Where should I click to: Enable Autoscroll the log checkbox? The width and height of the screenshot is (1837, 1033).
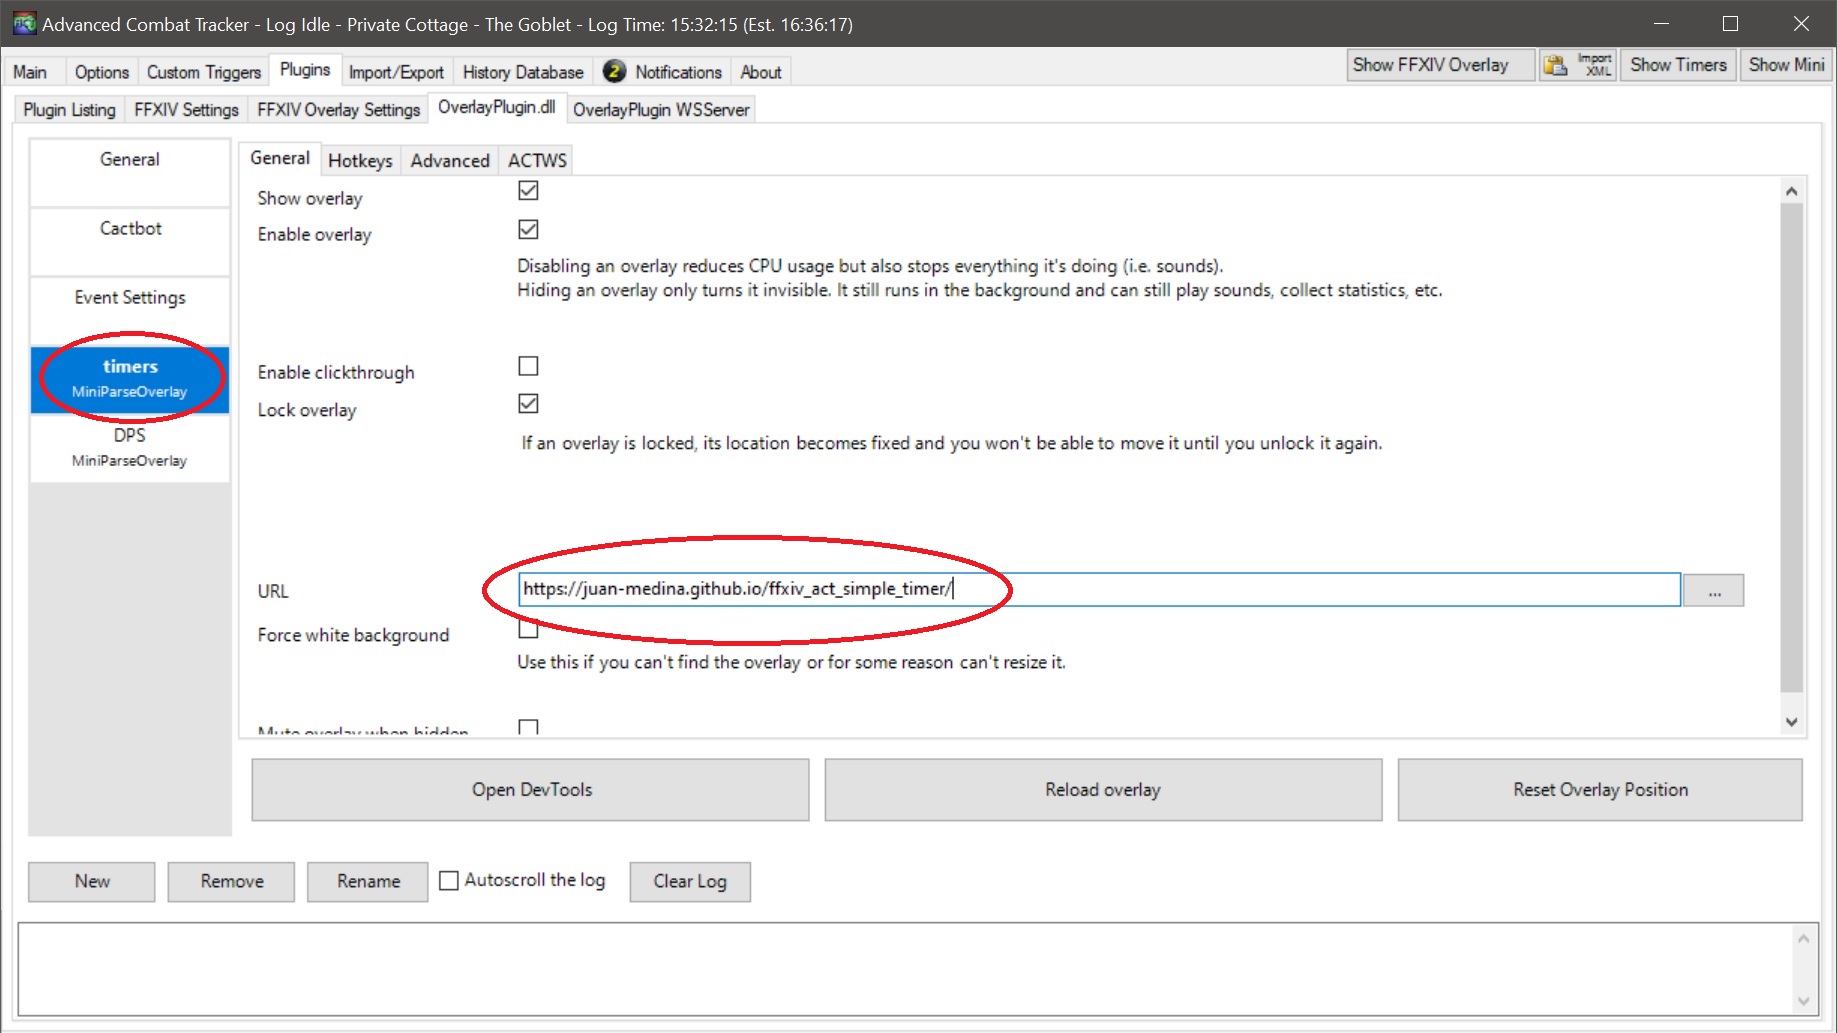click(x=449, y=881)
